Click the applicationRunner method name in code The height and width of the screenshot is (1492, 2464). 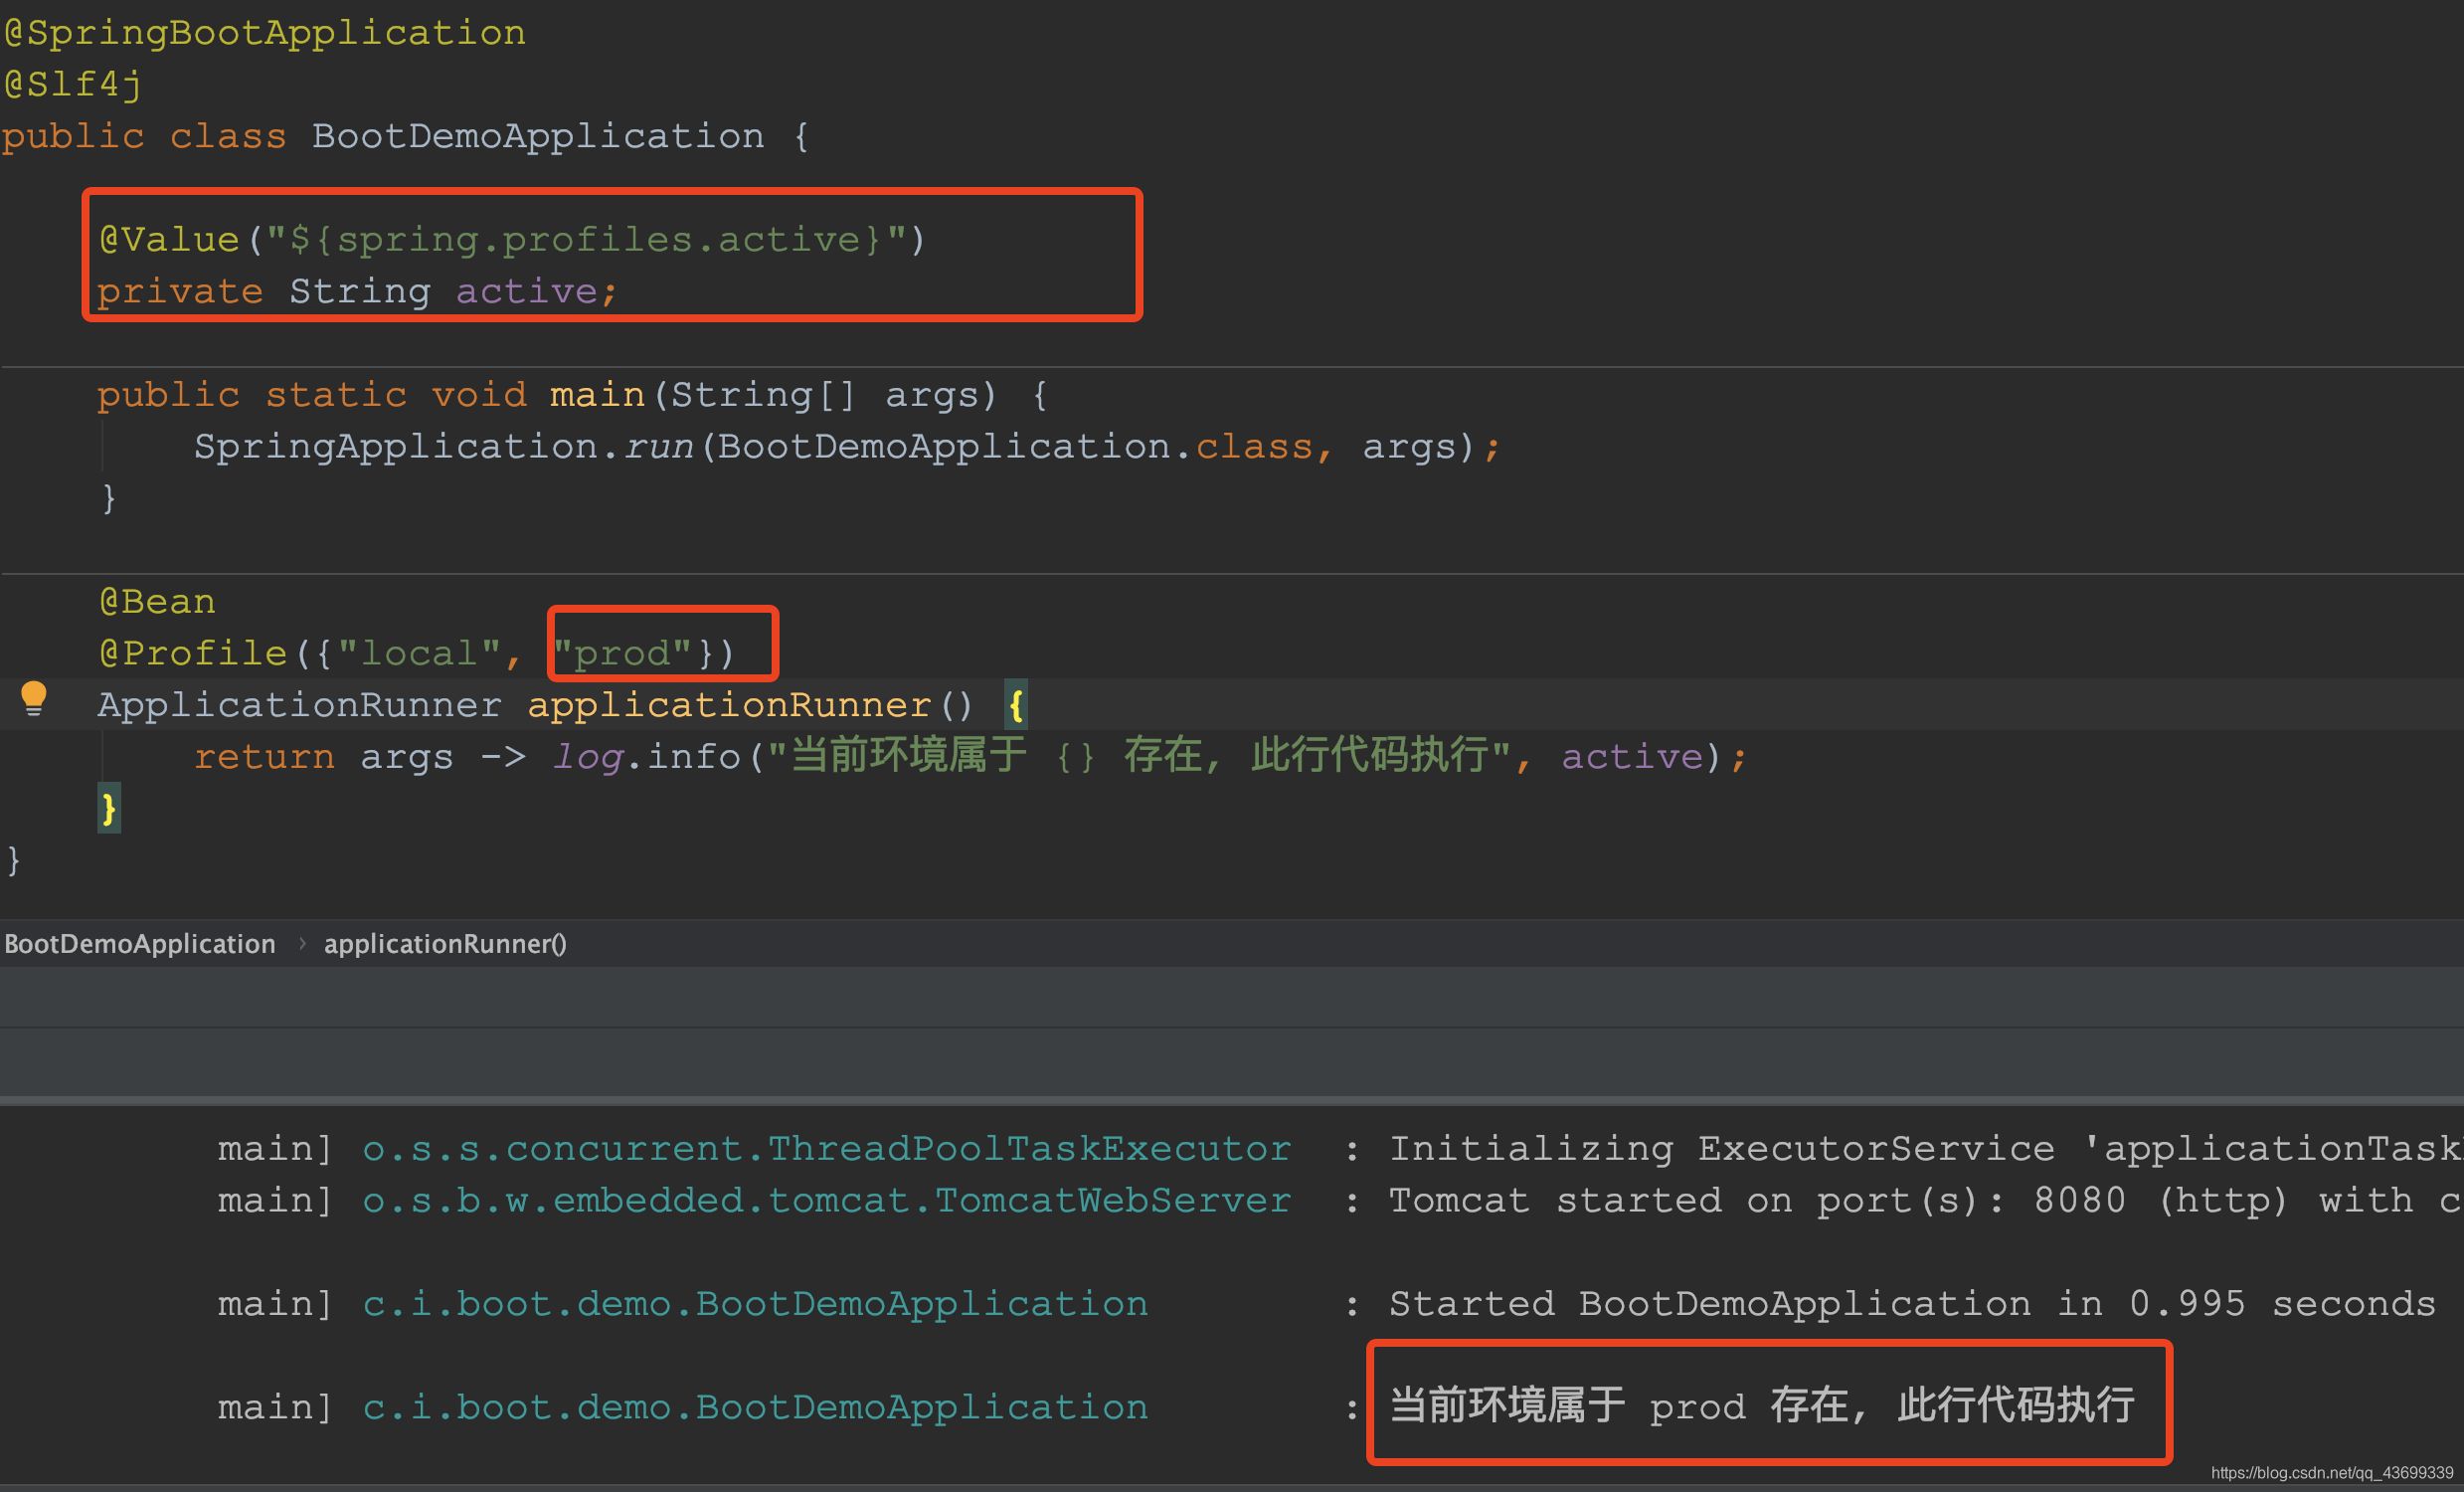point(730,706)
